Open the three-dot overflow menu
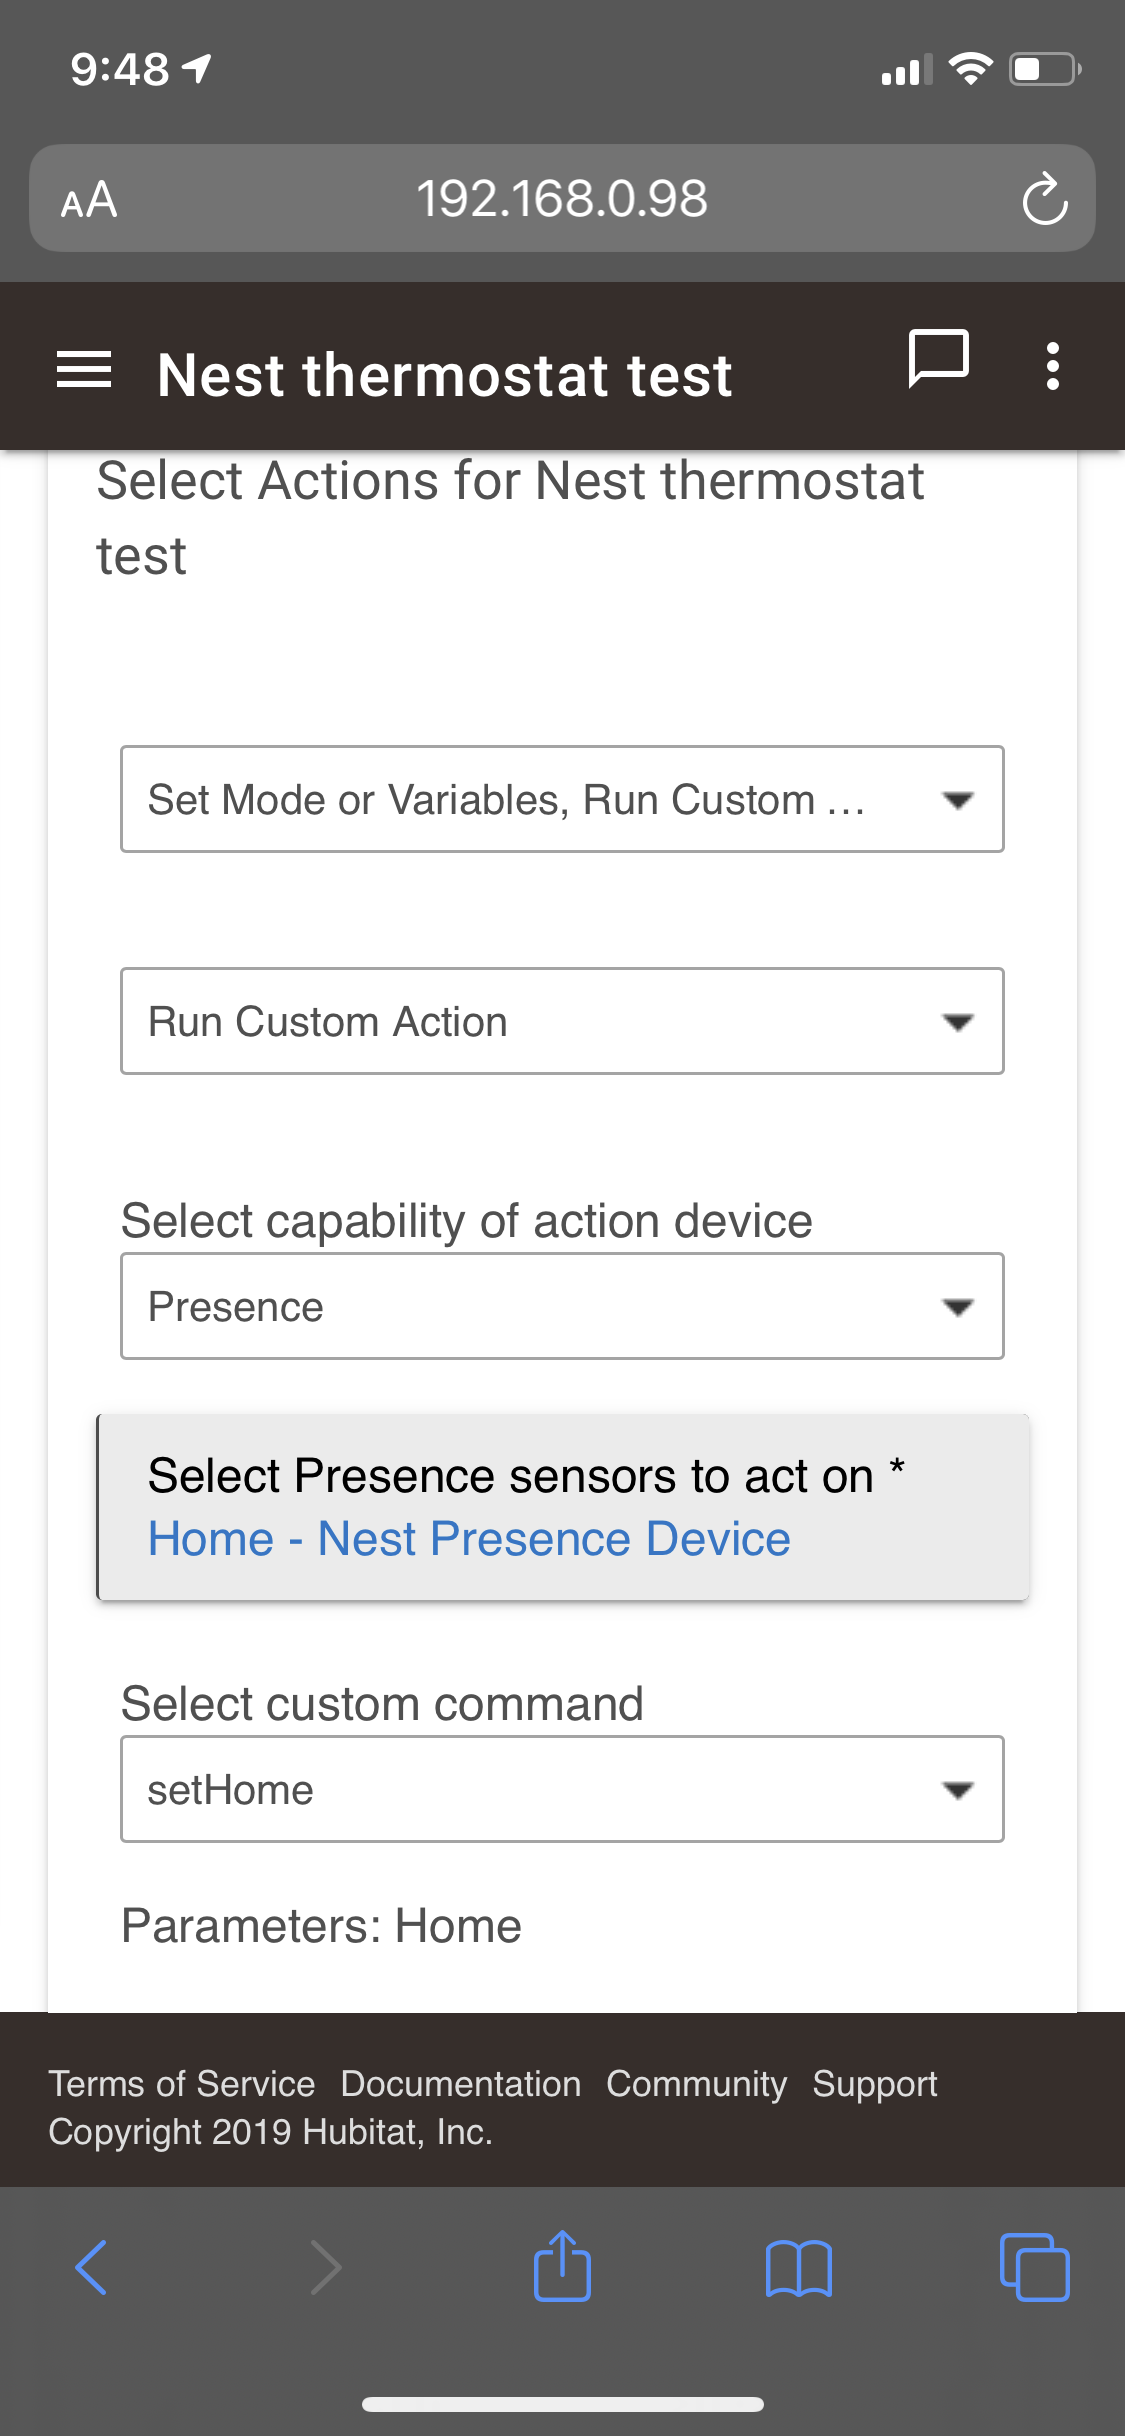The width and height of the screenshot is (1125, 2436). (1052, 366)
